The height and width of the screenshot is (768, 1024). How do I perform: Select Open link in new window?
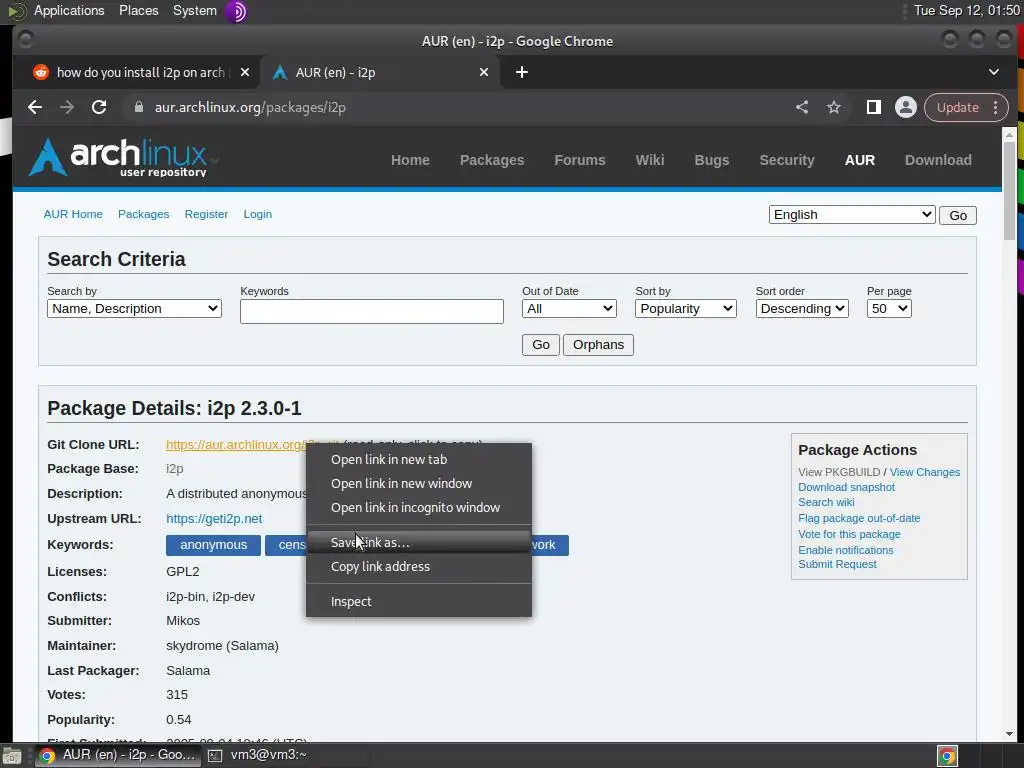pyautogui.click(x=419, y=484)
